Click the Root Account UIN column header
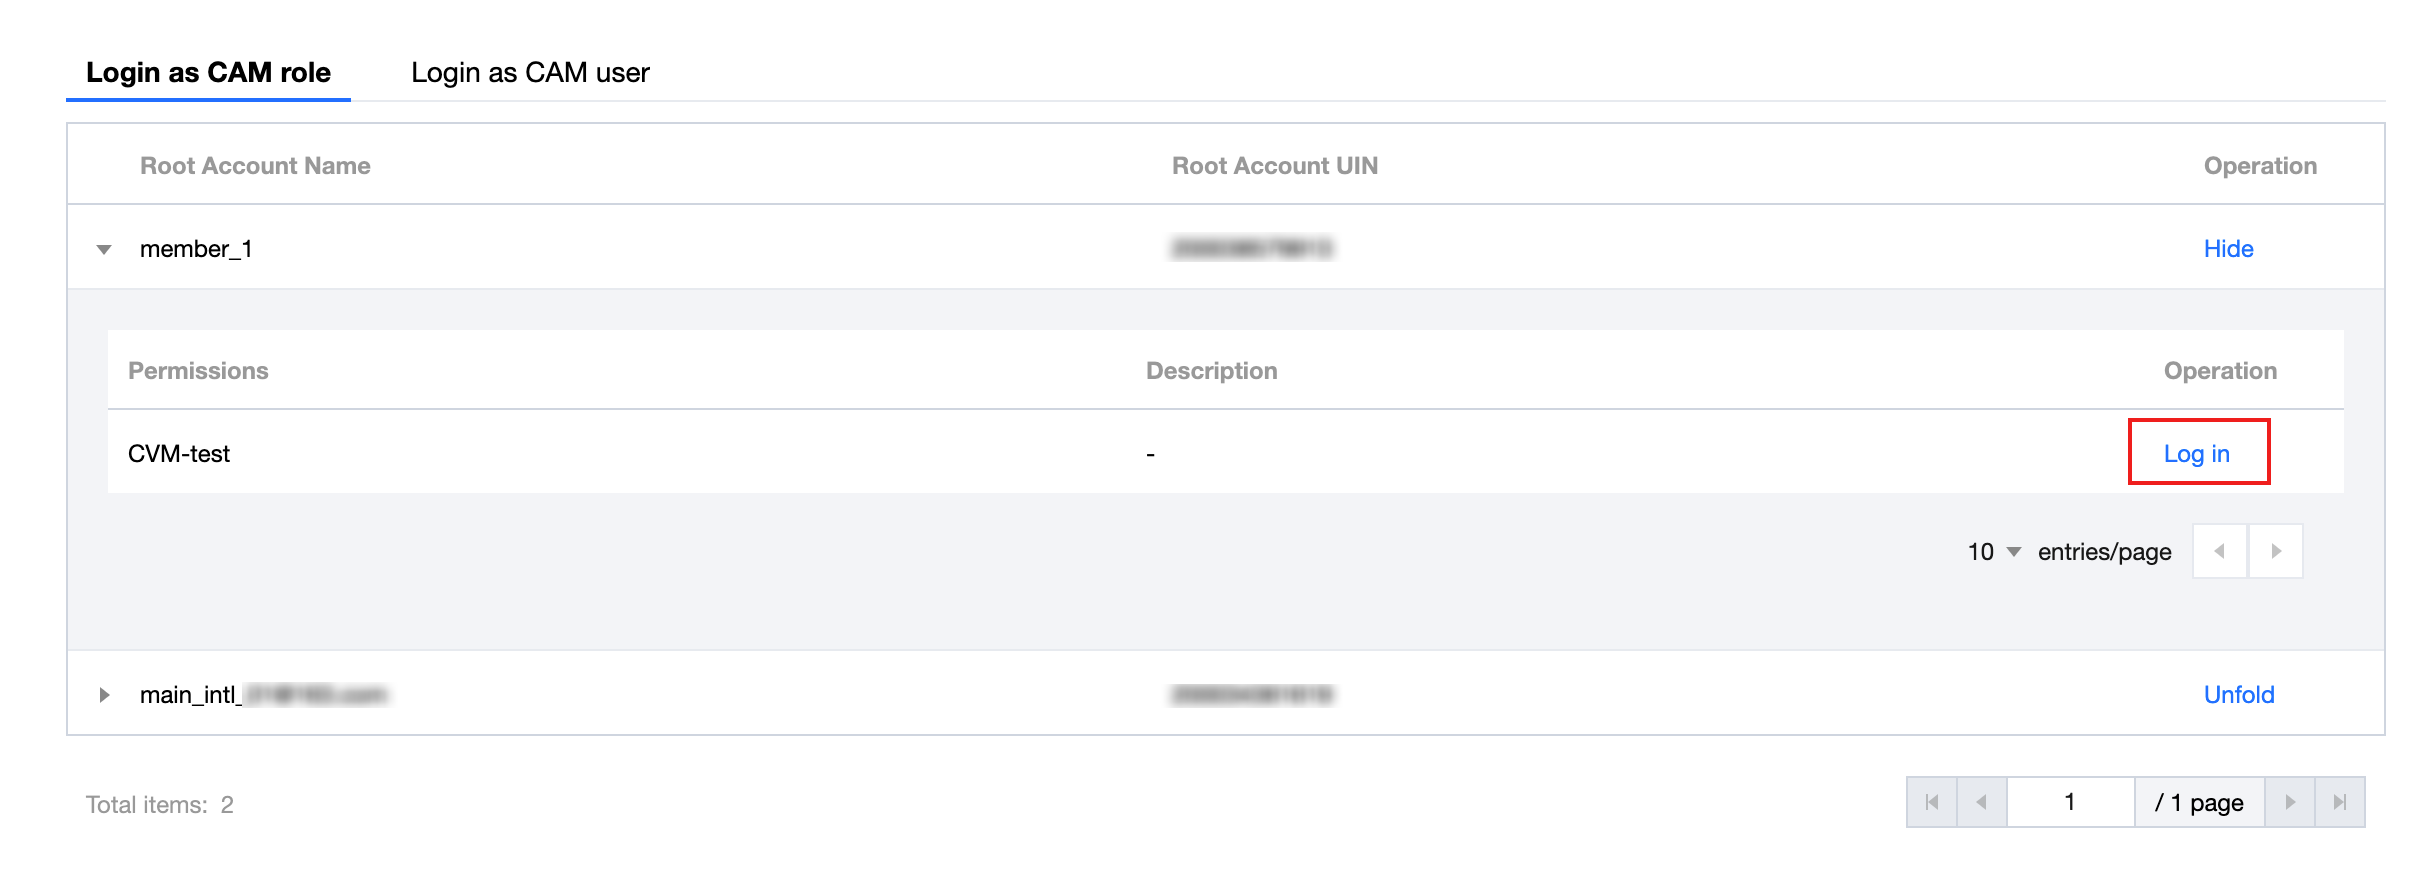Image resolution: width=2418 pixels, height=888 pixels. tap(1274, 166)
